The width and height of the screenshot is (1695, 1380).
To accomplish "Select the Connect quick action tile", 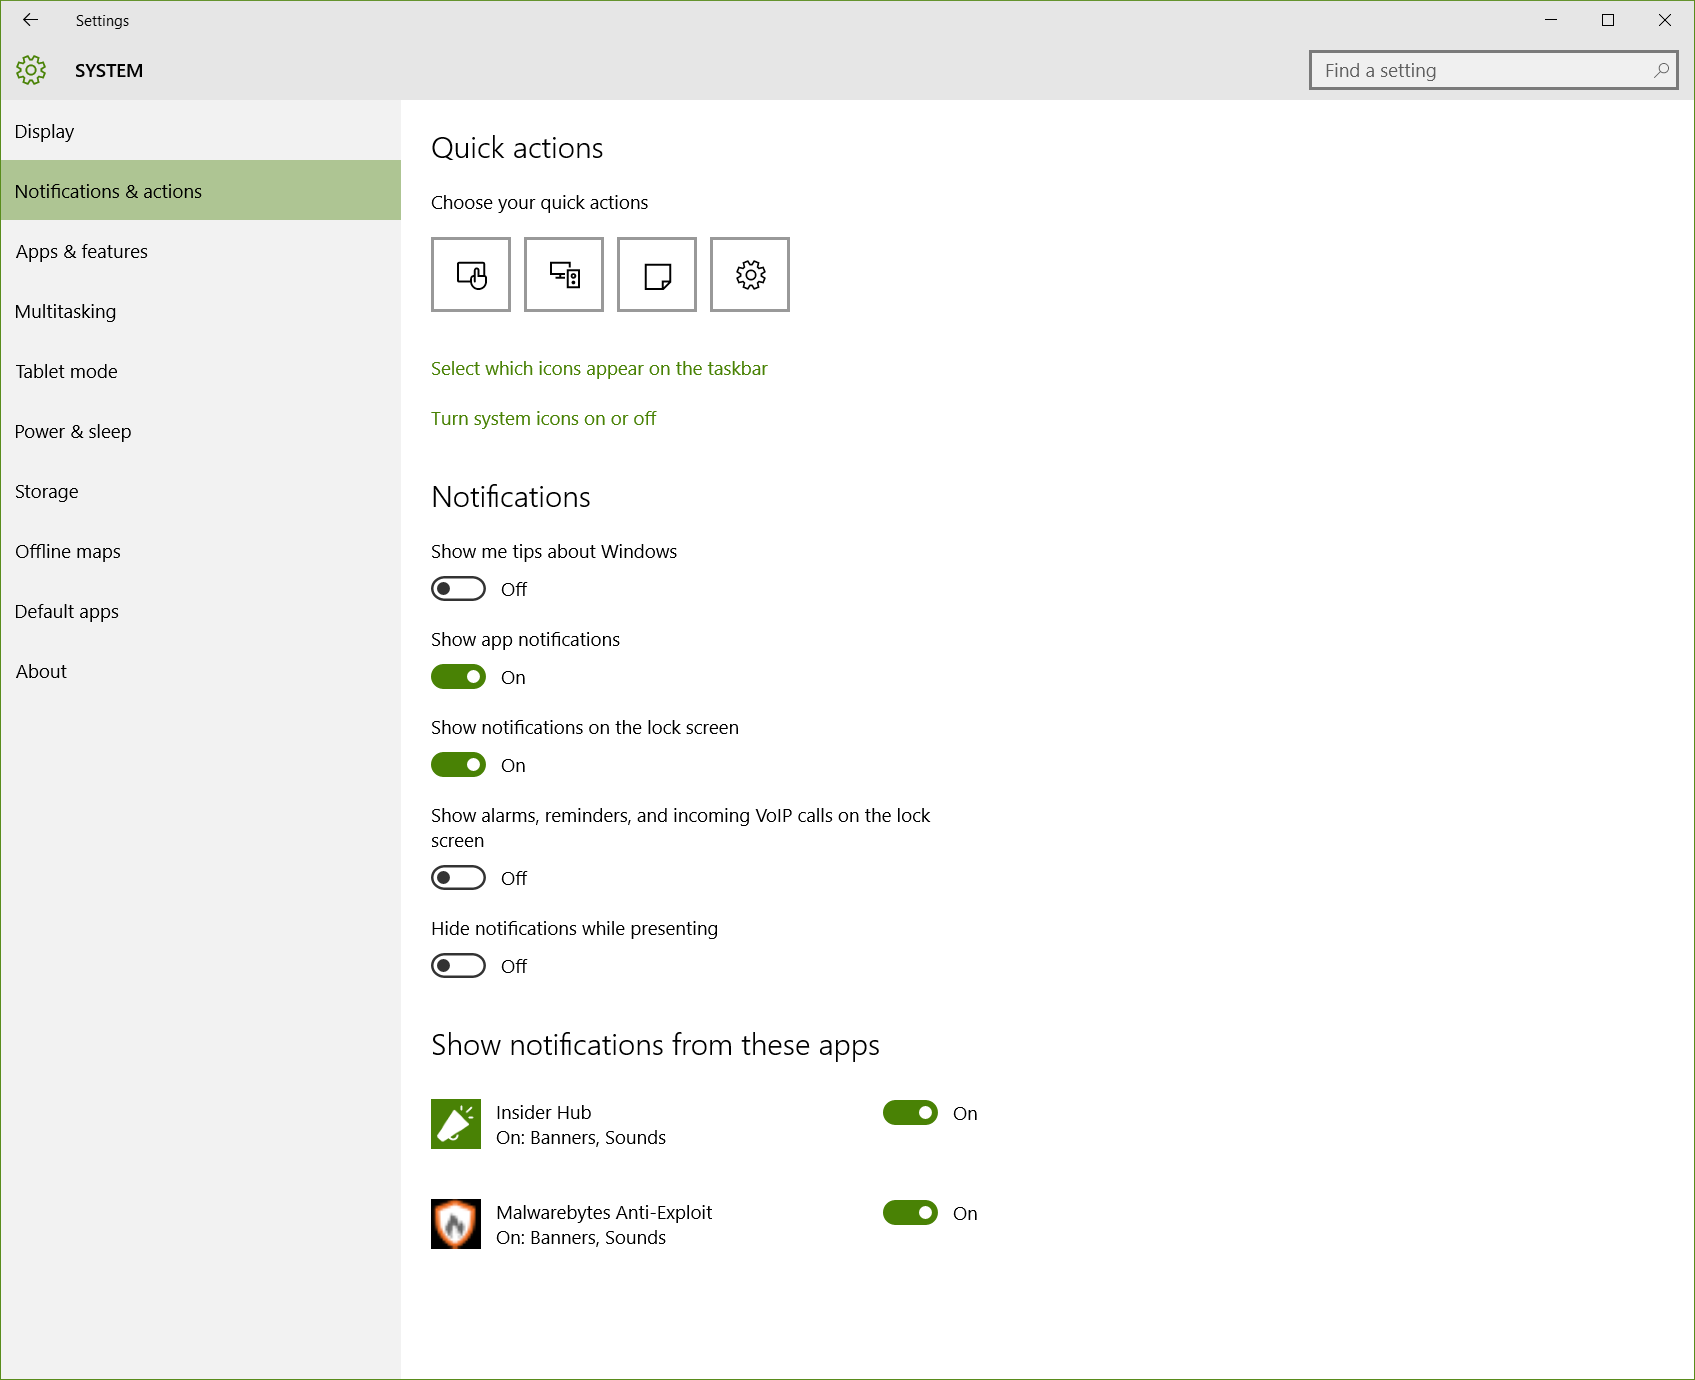I will 564,275.
